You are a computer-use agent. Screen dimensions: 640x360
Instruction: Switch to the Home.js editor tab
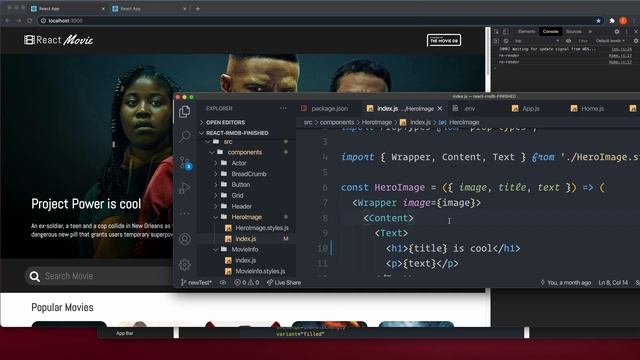587,108
